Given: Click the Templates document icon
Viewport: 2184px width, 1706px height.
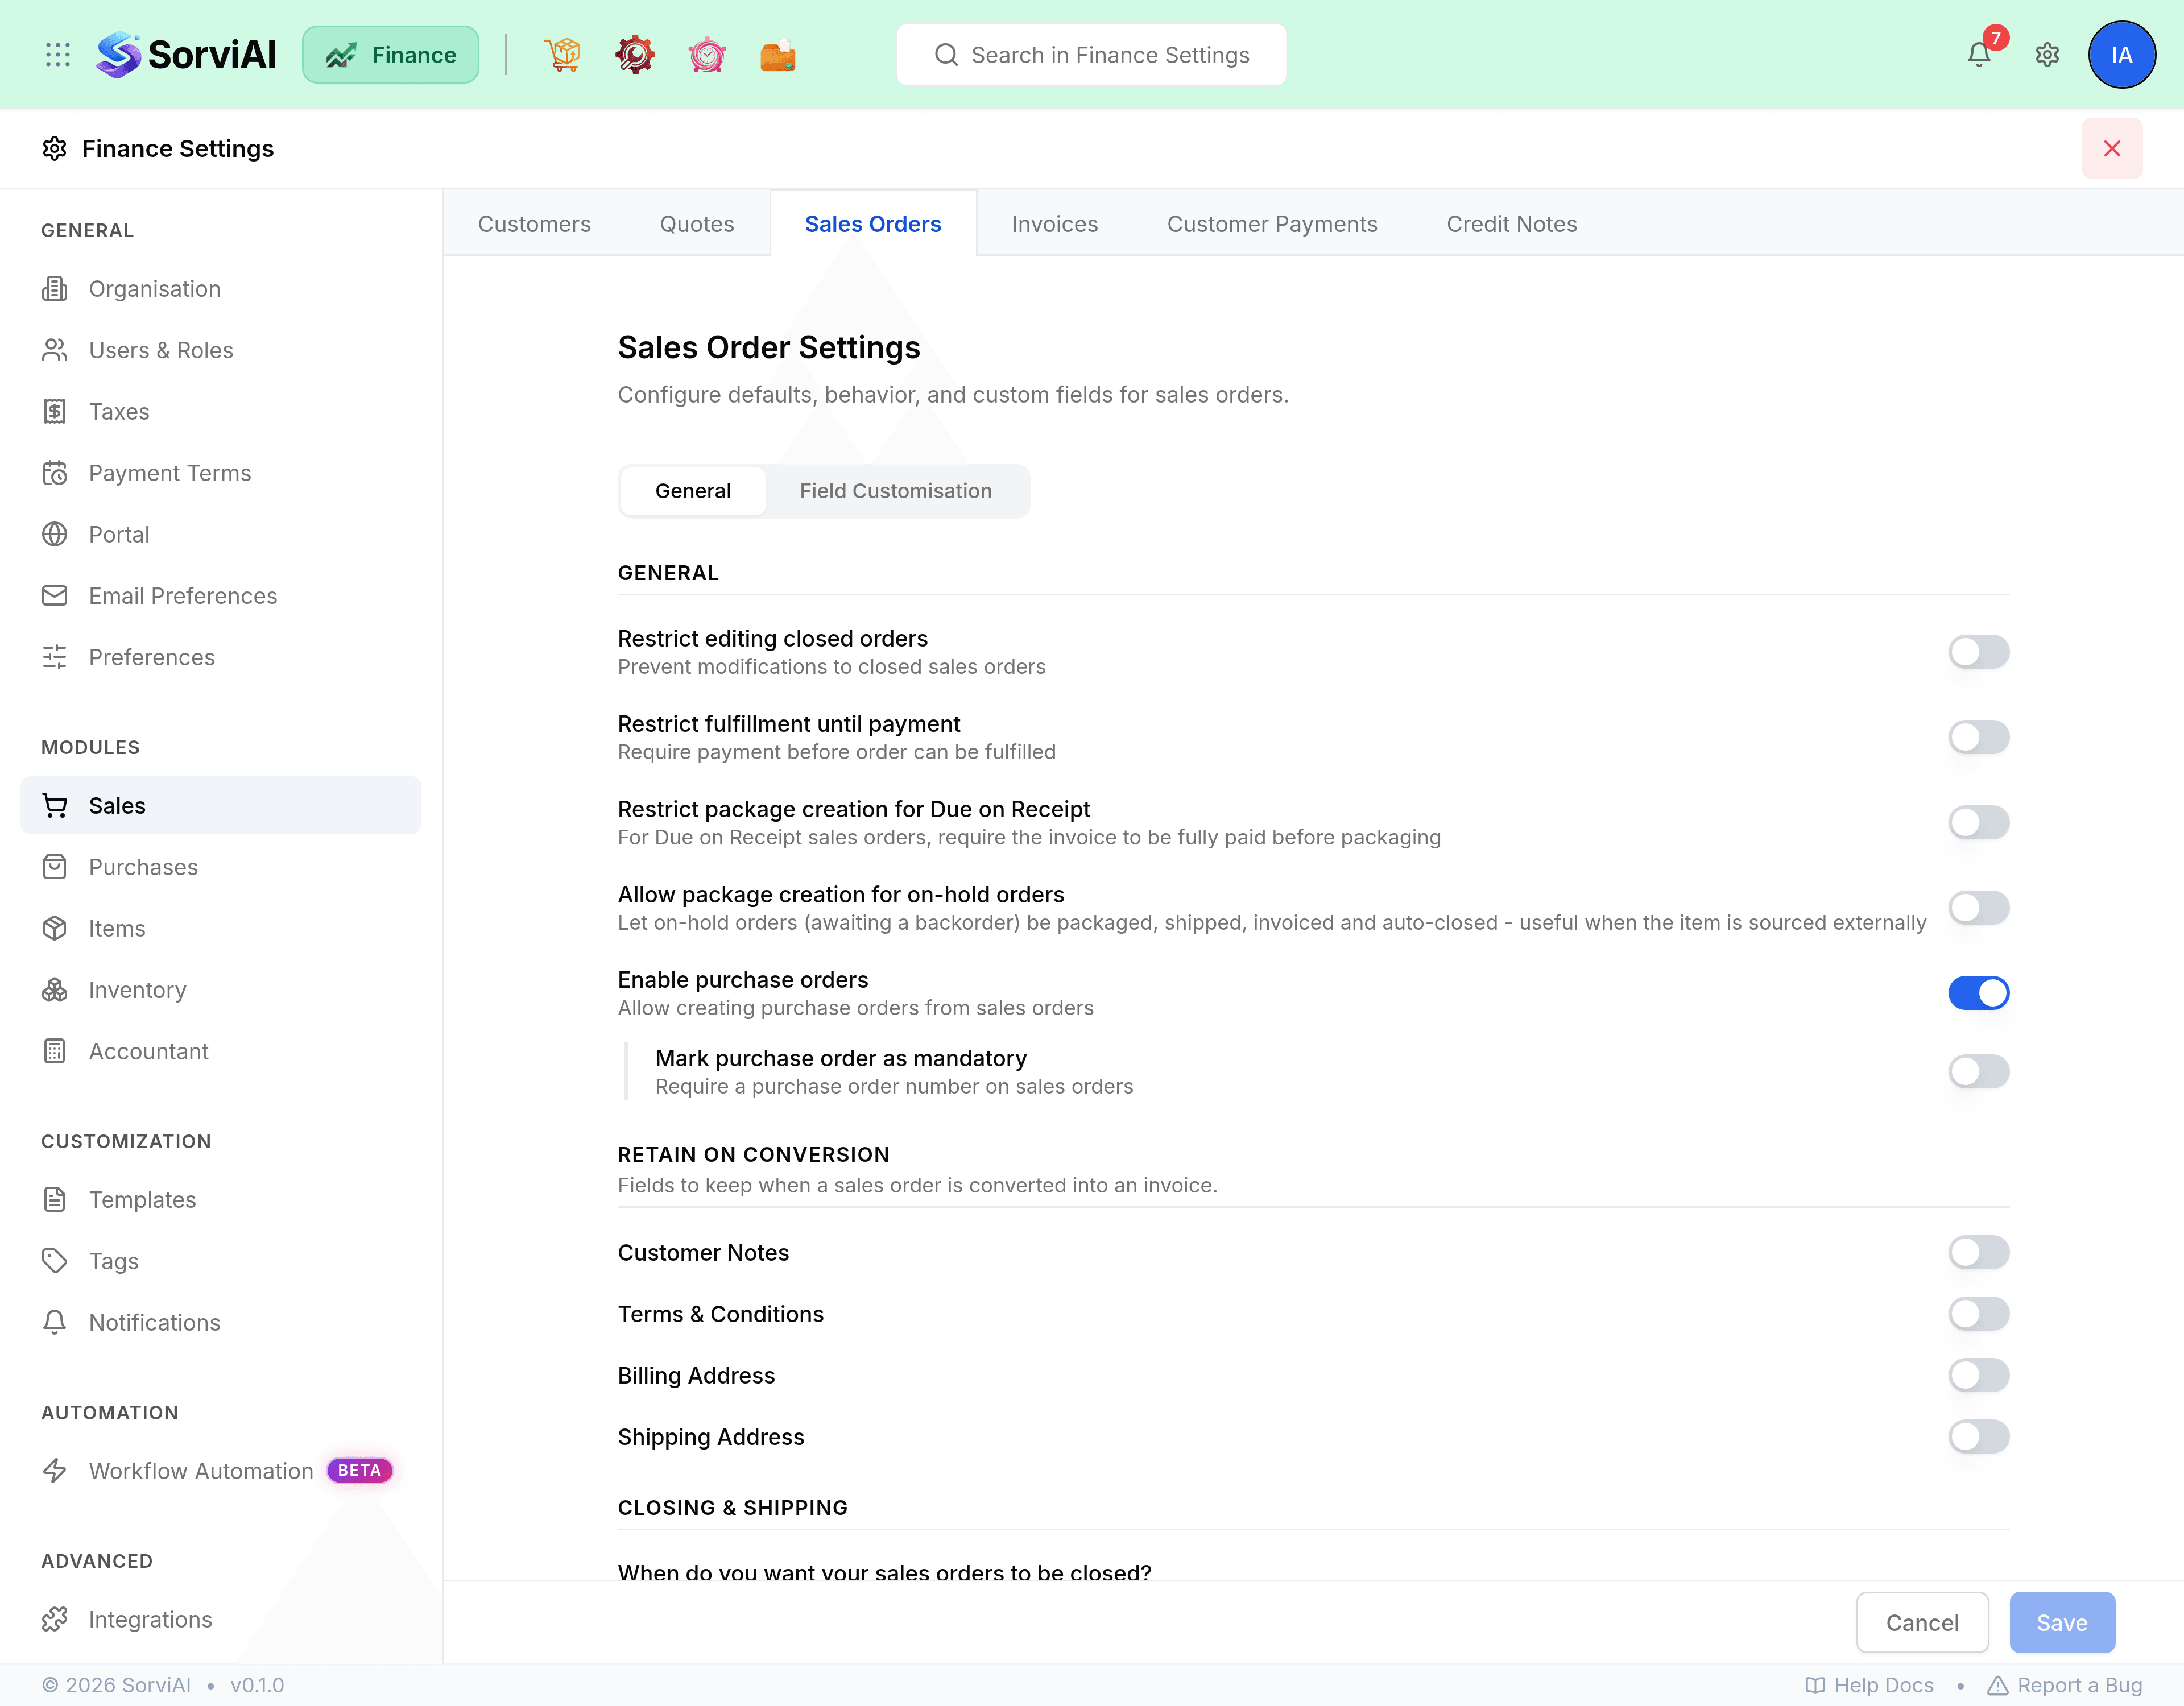Looking at the screenshot, I should click(55, 1200).
